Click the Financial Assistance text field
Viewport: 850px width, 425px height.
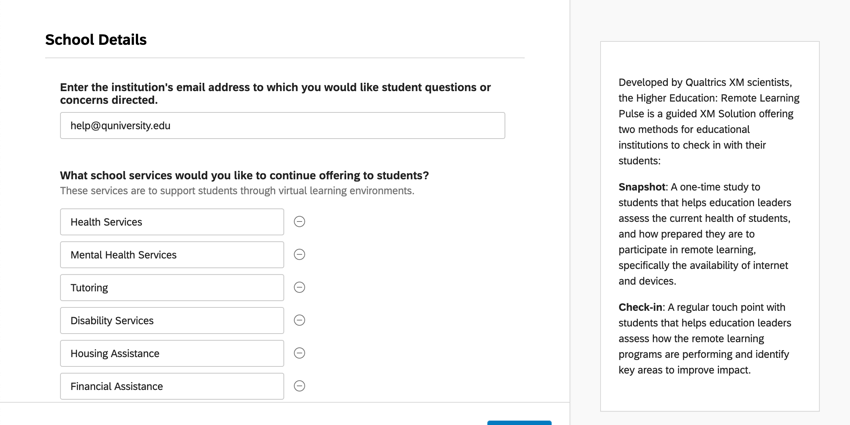pyautogui.click(x=172, y=386)
